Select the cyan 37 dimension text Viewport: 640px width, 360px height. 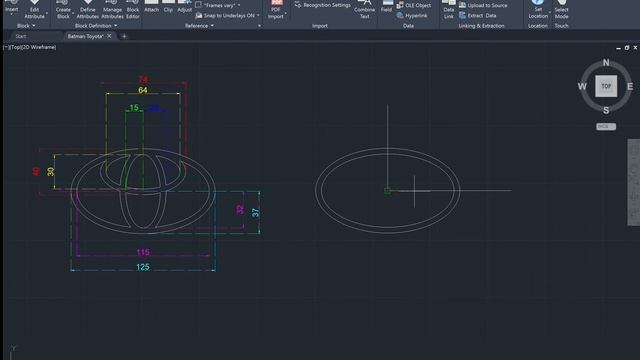click(x=256, y=212)
